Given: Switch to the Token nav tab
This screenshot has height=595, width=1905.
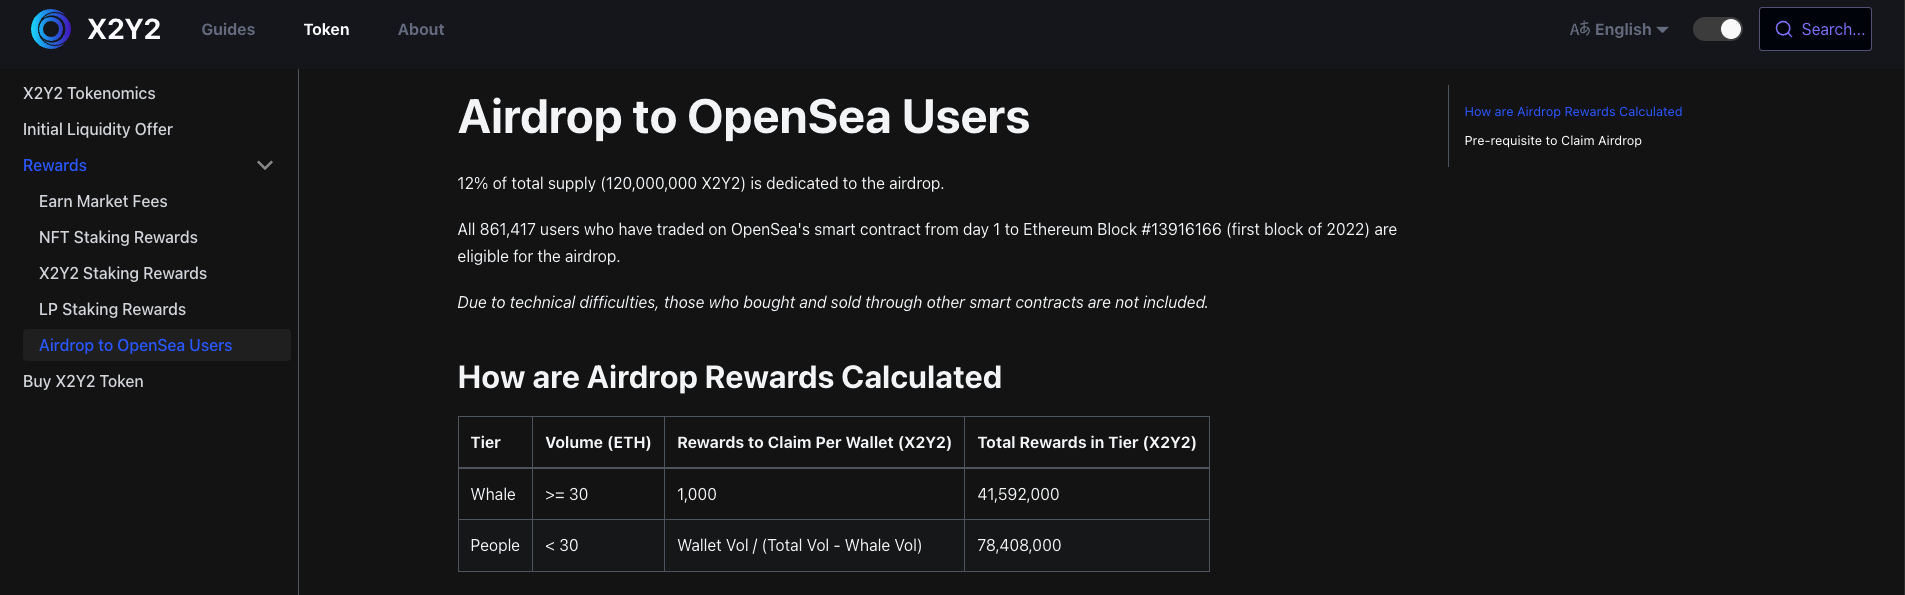Looking at the screenshot, I should pos(326,30).
